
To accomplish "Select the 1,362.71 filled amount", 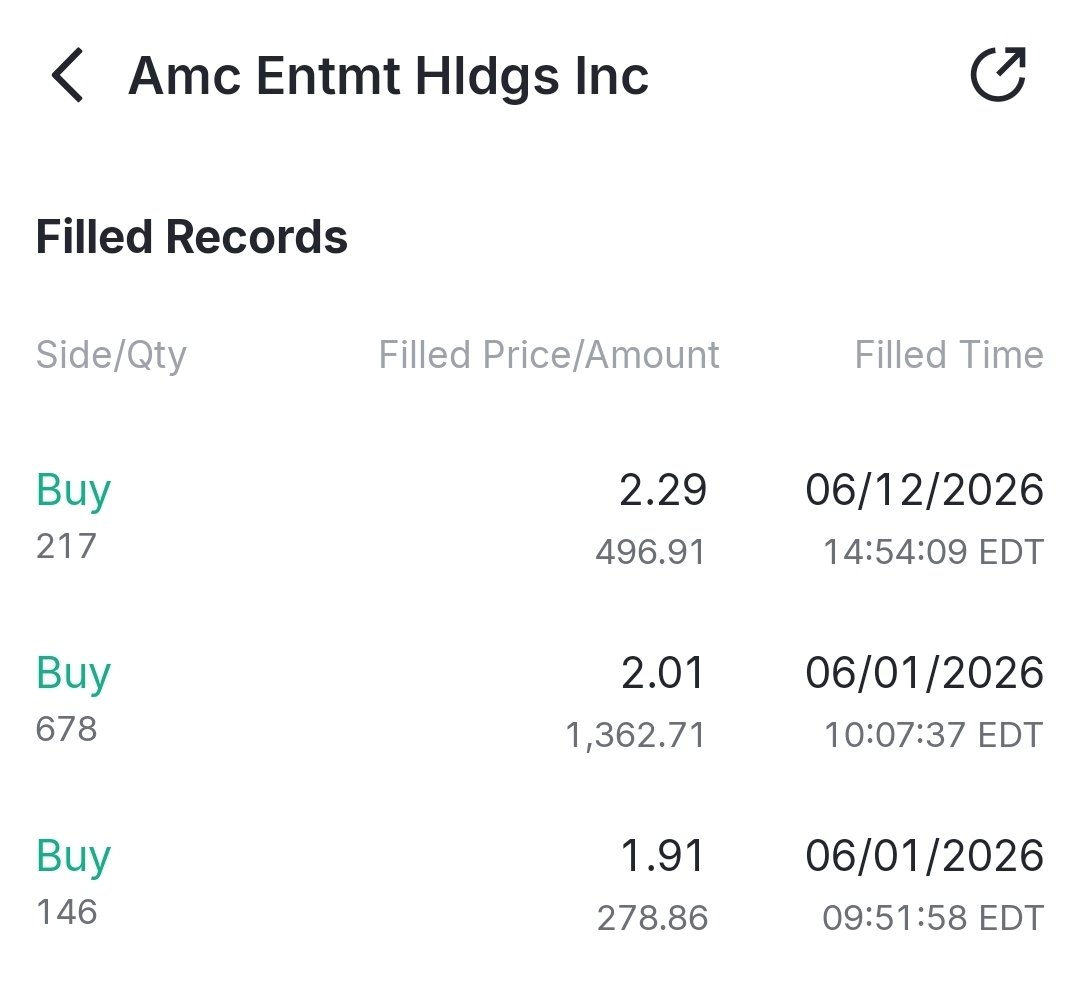I will coord(635,735).
